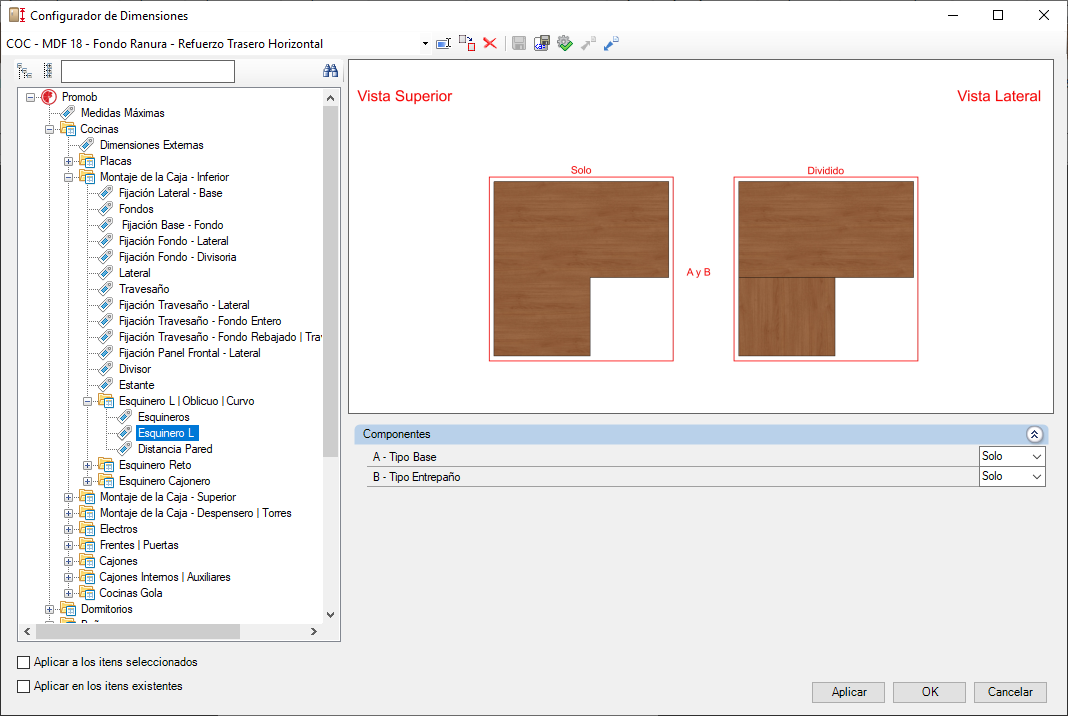Image resolution: width=1068 pixels, height=716 pixels.
Task: Collapse the Cocinas tree node
Action: click(x=50, y=129)
